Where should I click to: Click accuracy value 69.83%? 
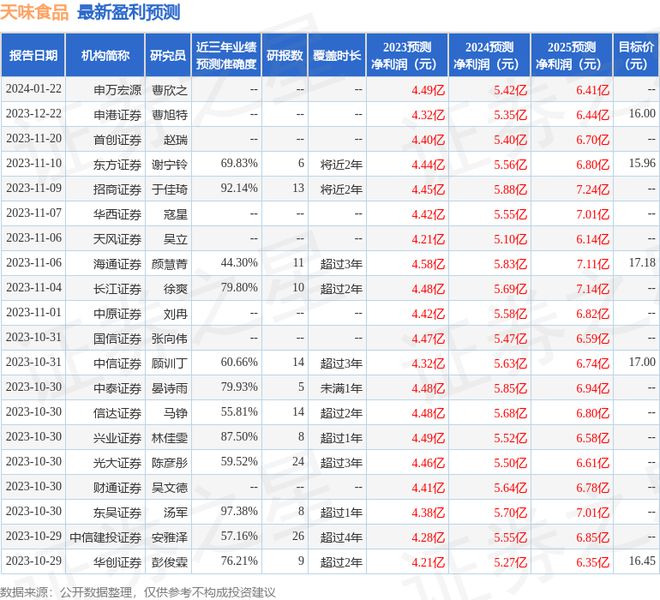[239, 163]
